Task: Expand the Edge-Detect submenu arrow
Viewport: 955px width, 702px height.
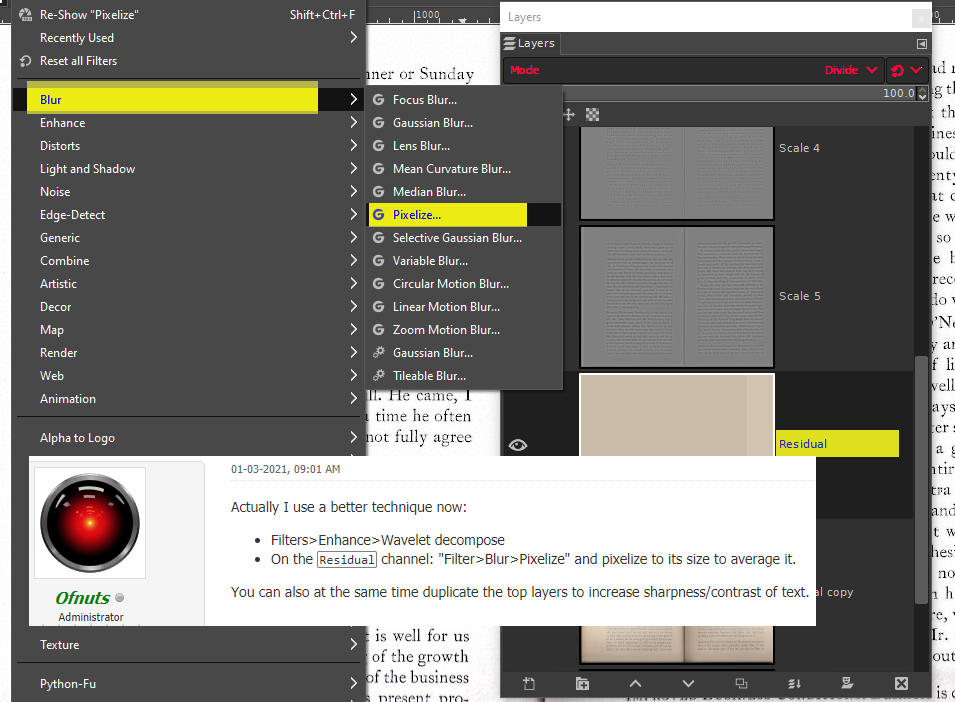Action: tap(353, 214)
